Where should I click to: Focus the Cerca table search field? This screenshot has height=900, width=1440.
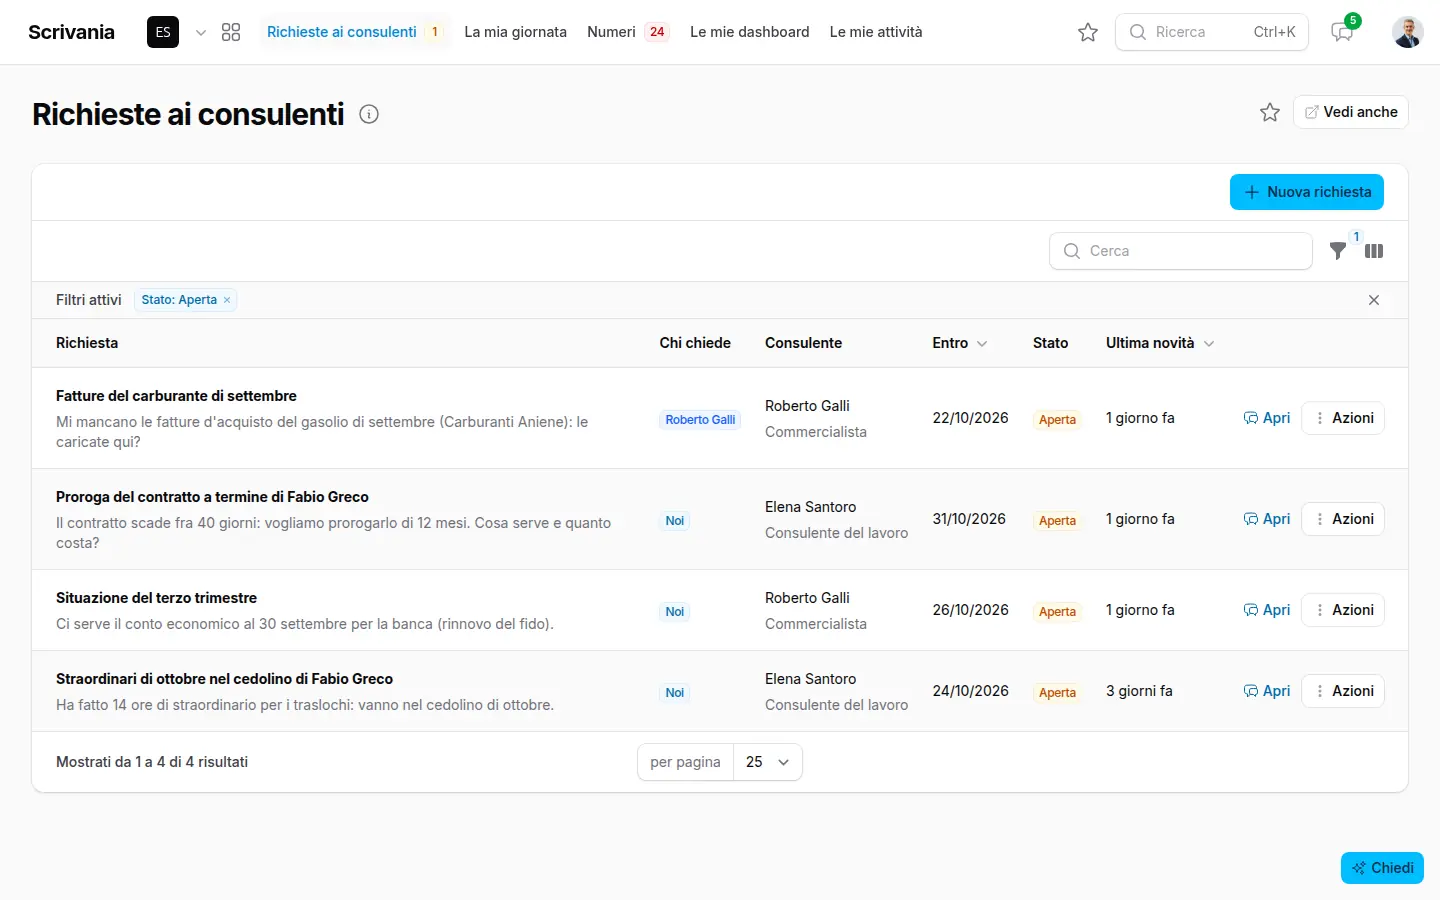pos(1181,251)
